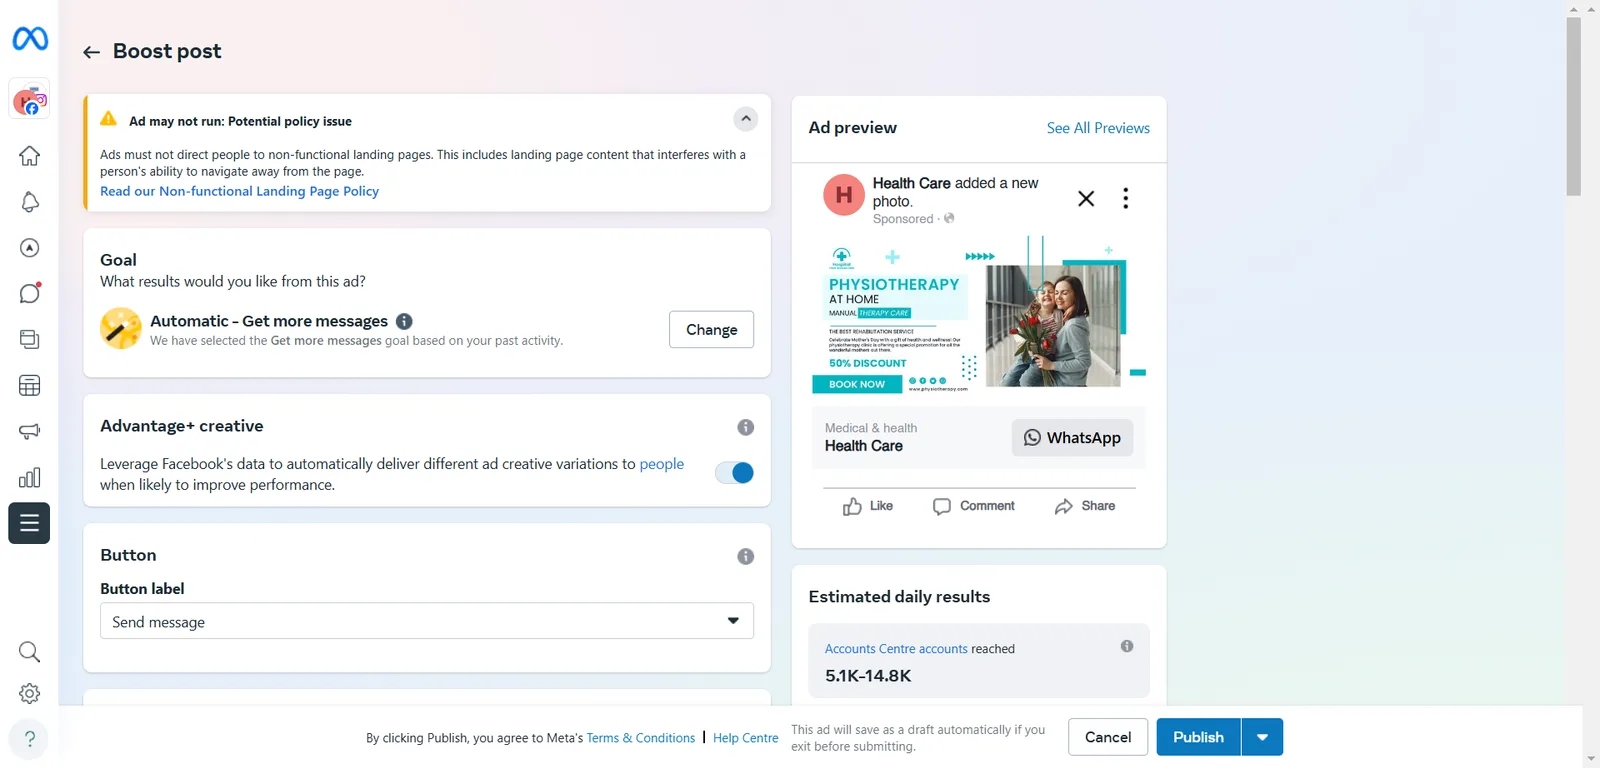
Task: Click the X on the ad preview
Action: (1086, 198)
